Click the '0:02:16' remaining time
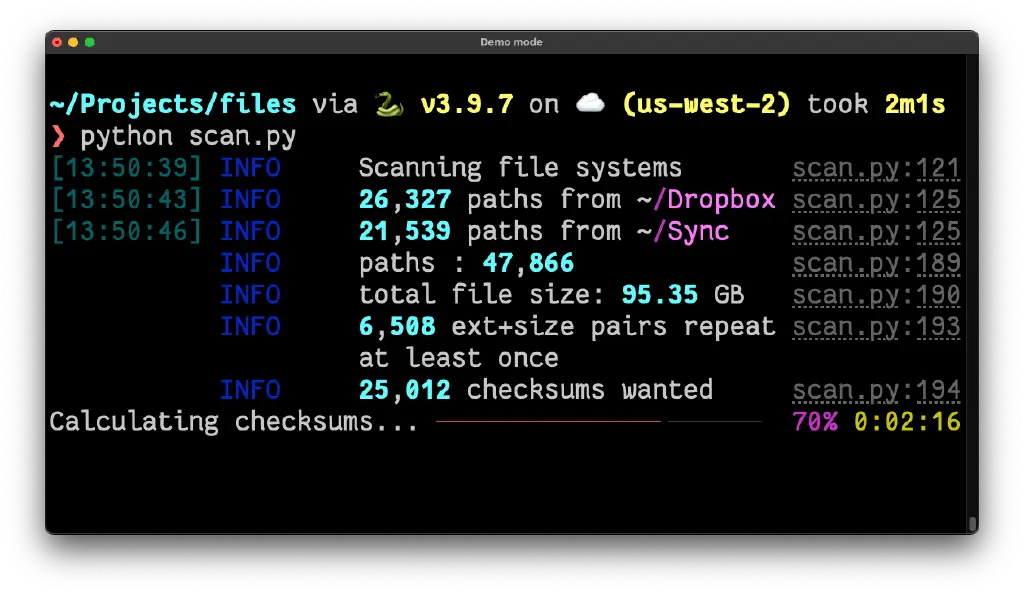 907,422
